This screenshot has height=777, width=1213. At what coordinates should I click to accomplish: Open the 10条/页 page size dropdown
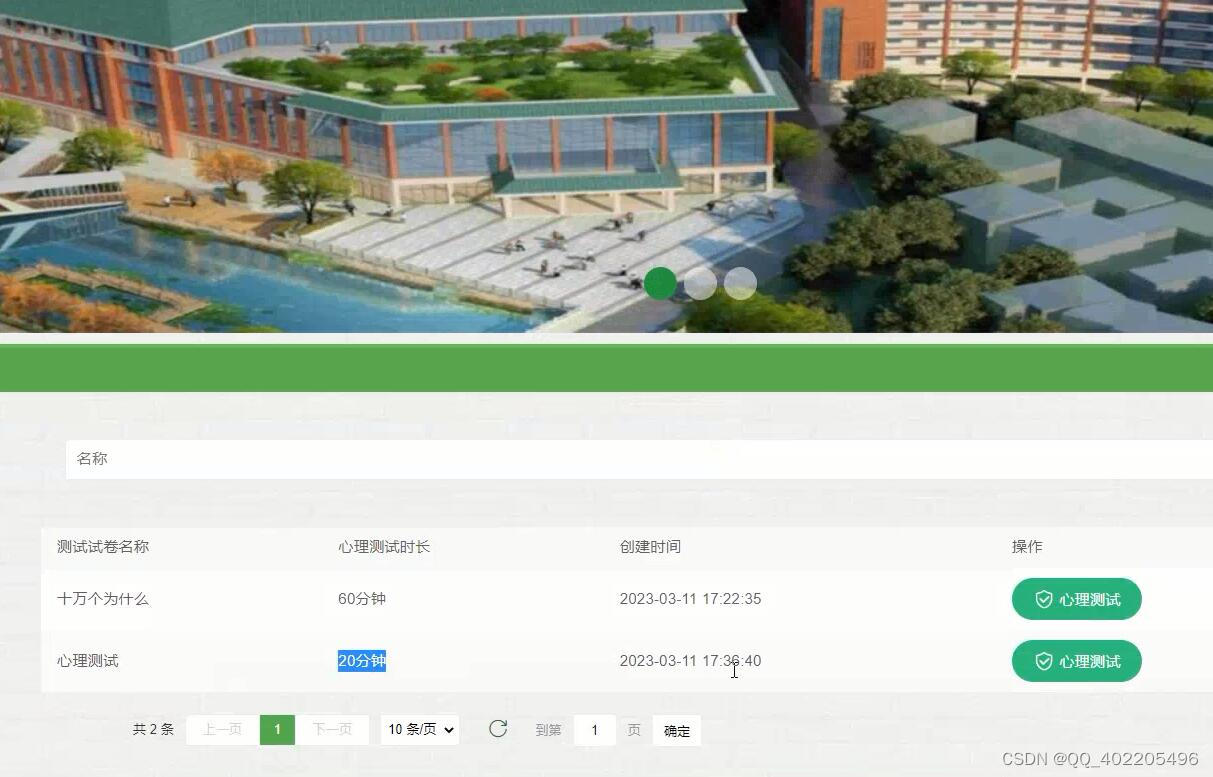coord(419,729)
